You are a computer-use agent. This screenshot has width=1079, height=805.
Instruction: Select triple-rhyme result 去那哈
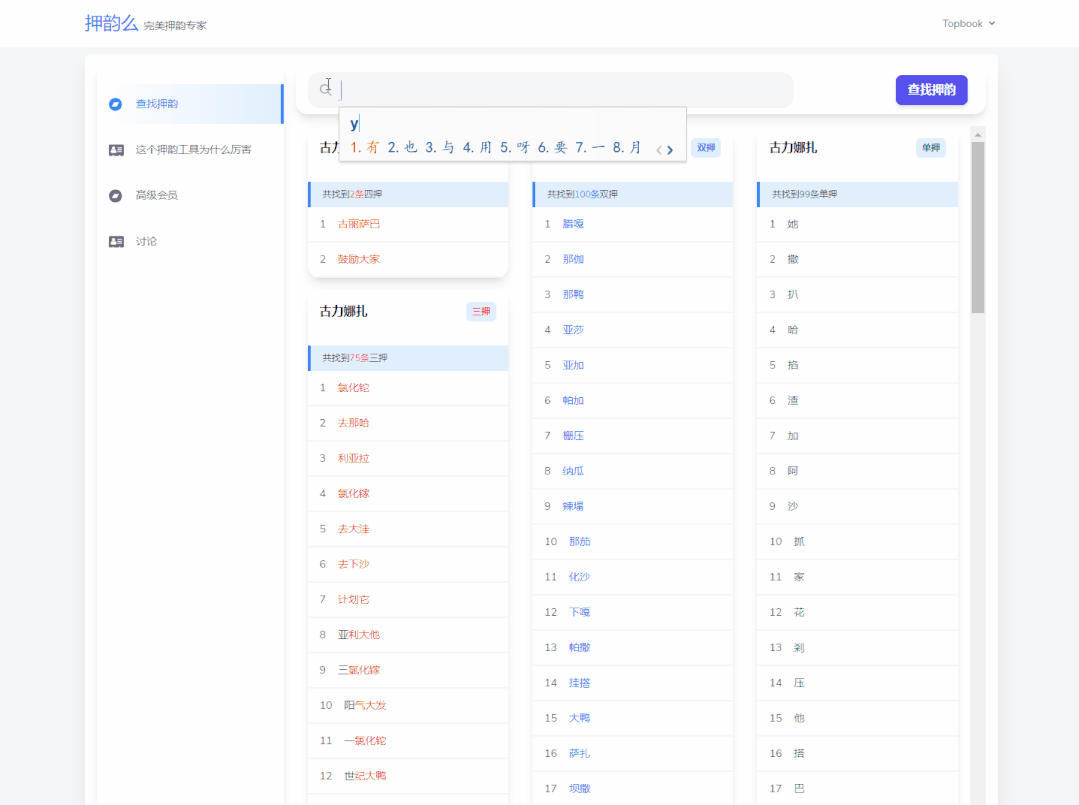point(354,423)
